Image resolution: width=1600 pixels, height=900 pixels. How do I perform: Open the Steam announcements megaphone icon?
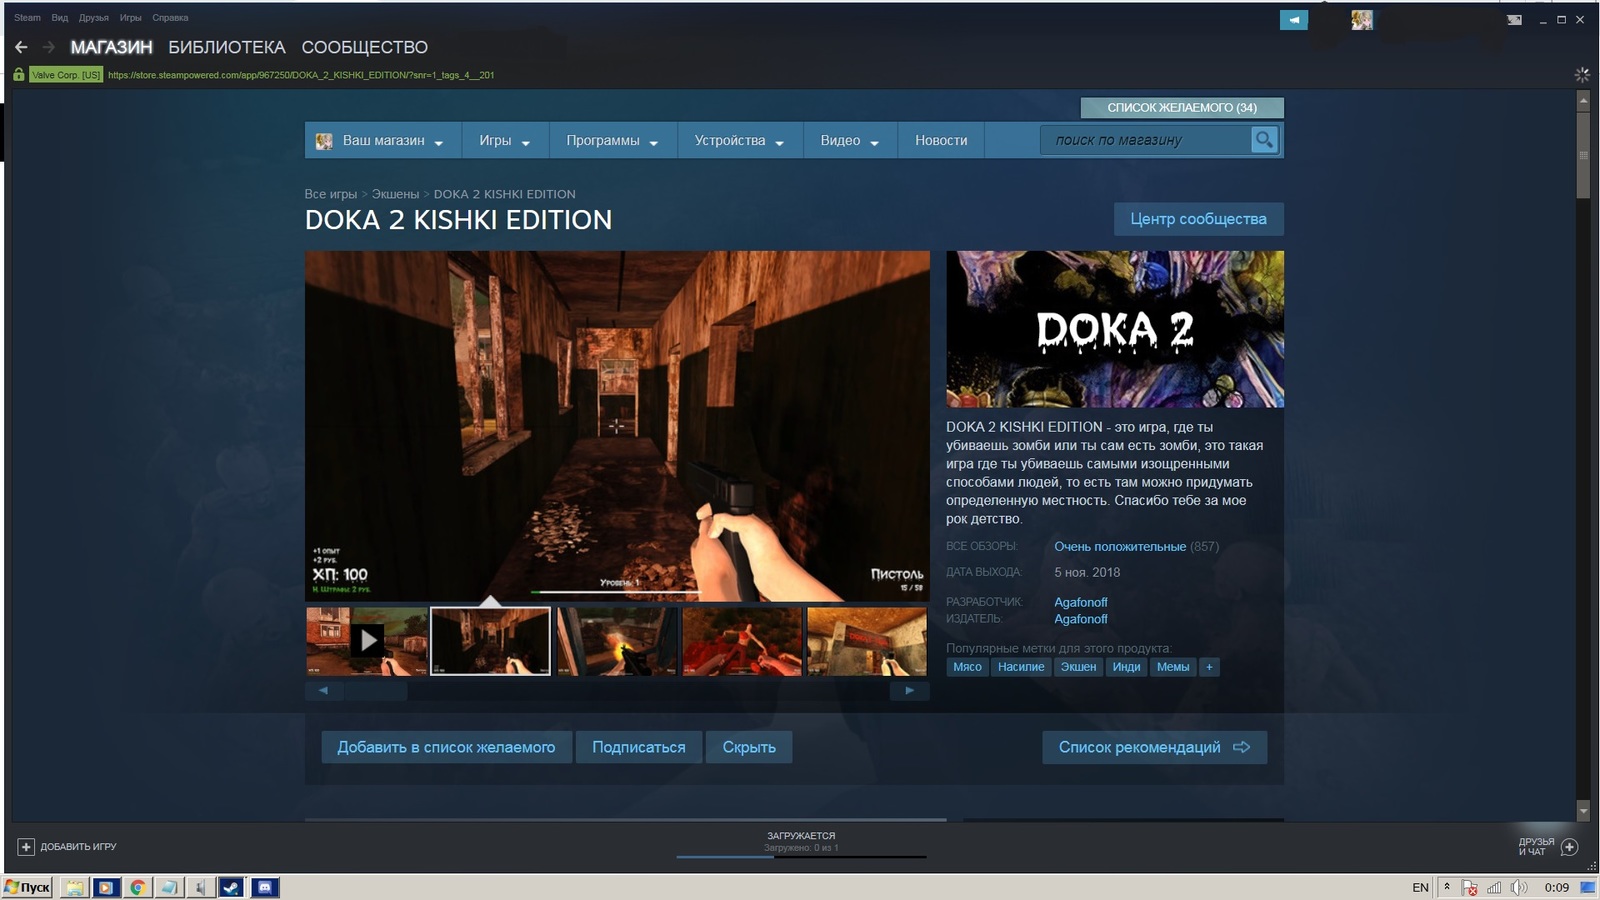pyautogui.click(x=1293, y=20)
